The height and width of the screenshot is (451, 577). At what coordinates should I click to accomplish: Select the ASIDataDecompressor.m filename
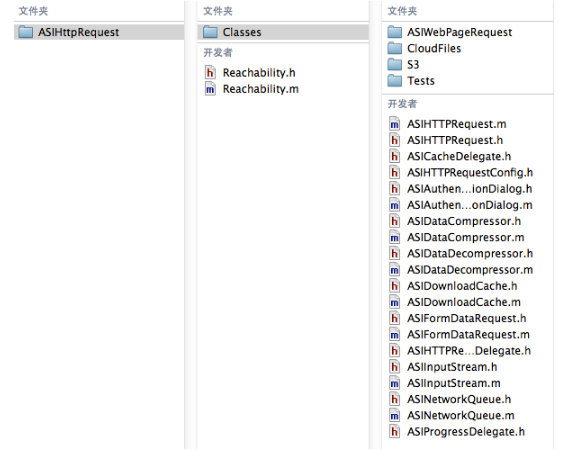pos(470,270)
